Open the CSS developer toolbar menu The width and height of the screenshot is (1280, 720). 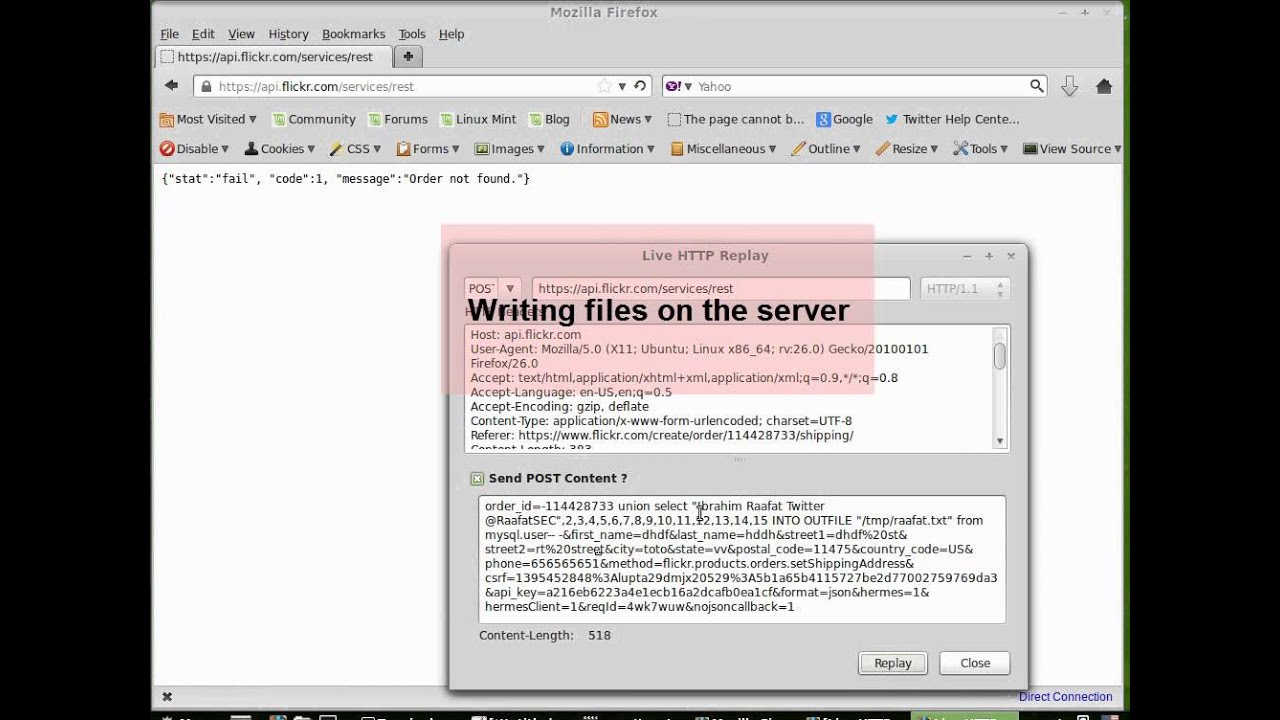(x=355, y=149)
